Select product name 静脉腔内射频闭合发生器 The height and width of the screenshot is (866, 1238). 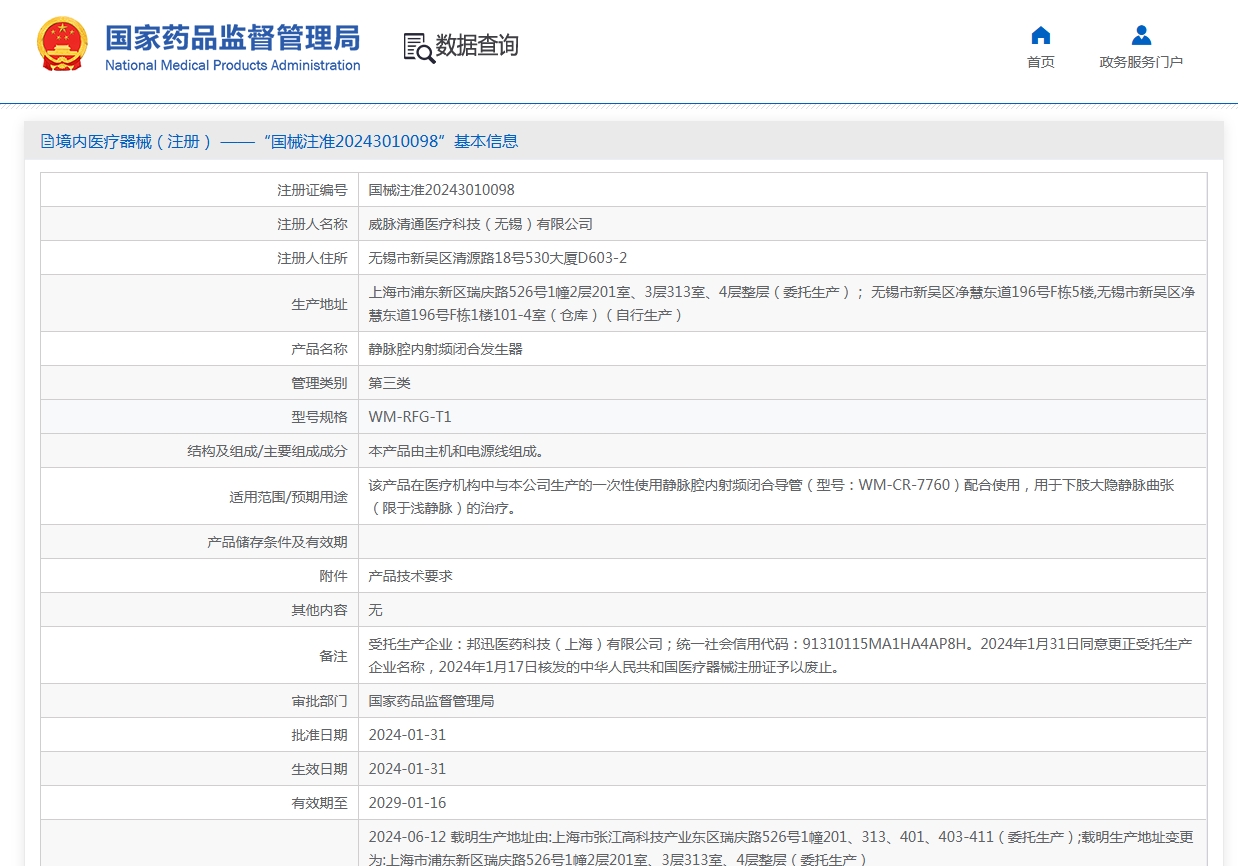[x=445, y=349]
